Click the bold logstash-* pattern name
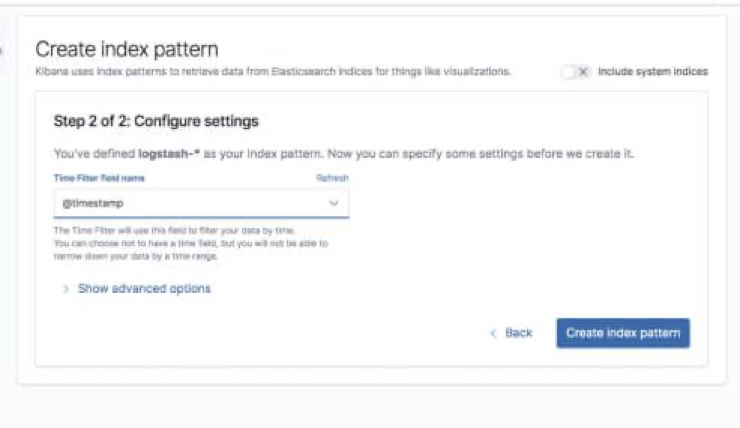This screenshot has height=428, width=740. [x=169, y=154]
